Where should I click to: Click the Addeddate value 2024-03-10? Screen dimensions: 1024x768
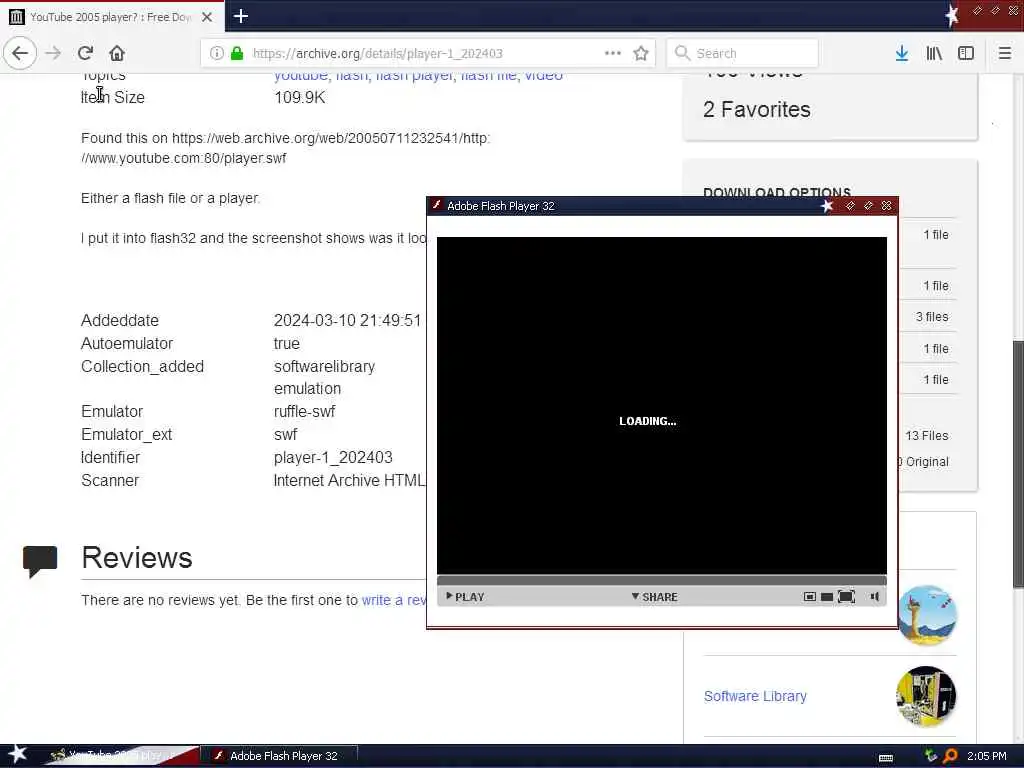pyautogui.click(x=347, y=320)
